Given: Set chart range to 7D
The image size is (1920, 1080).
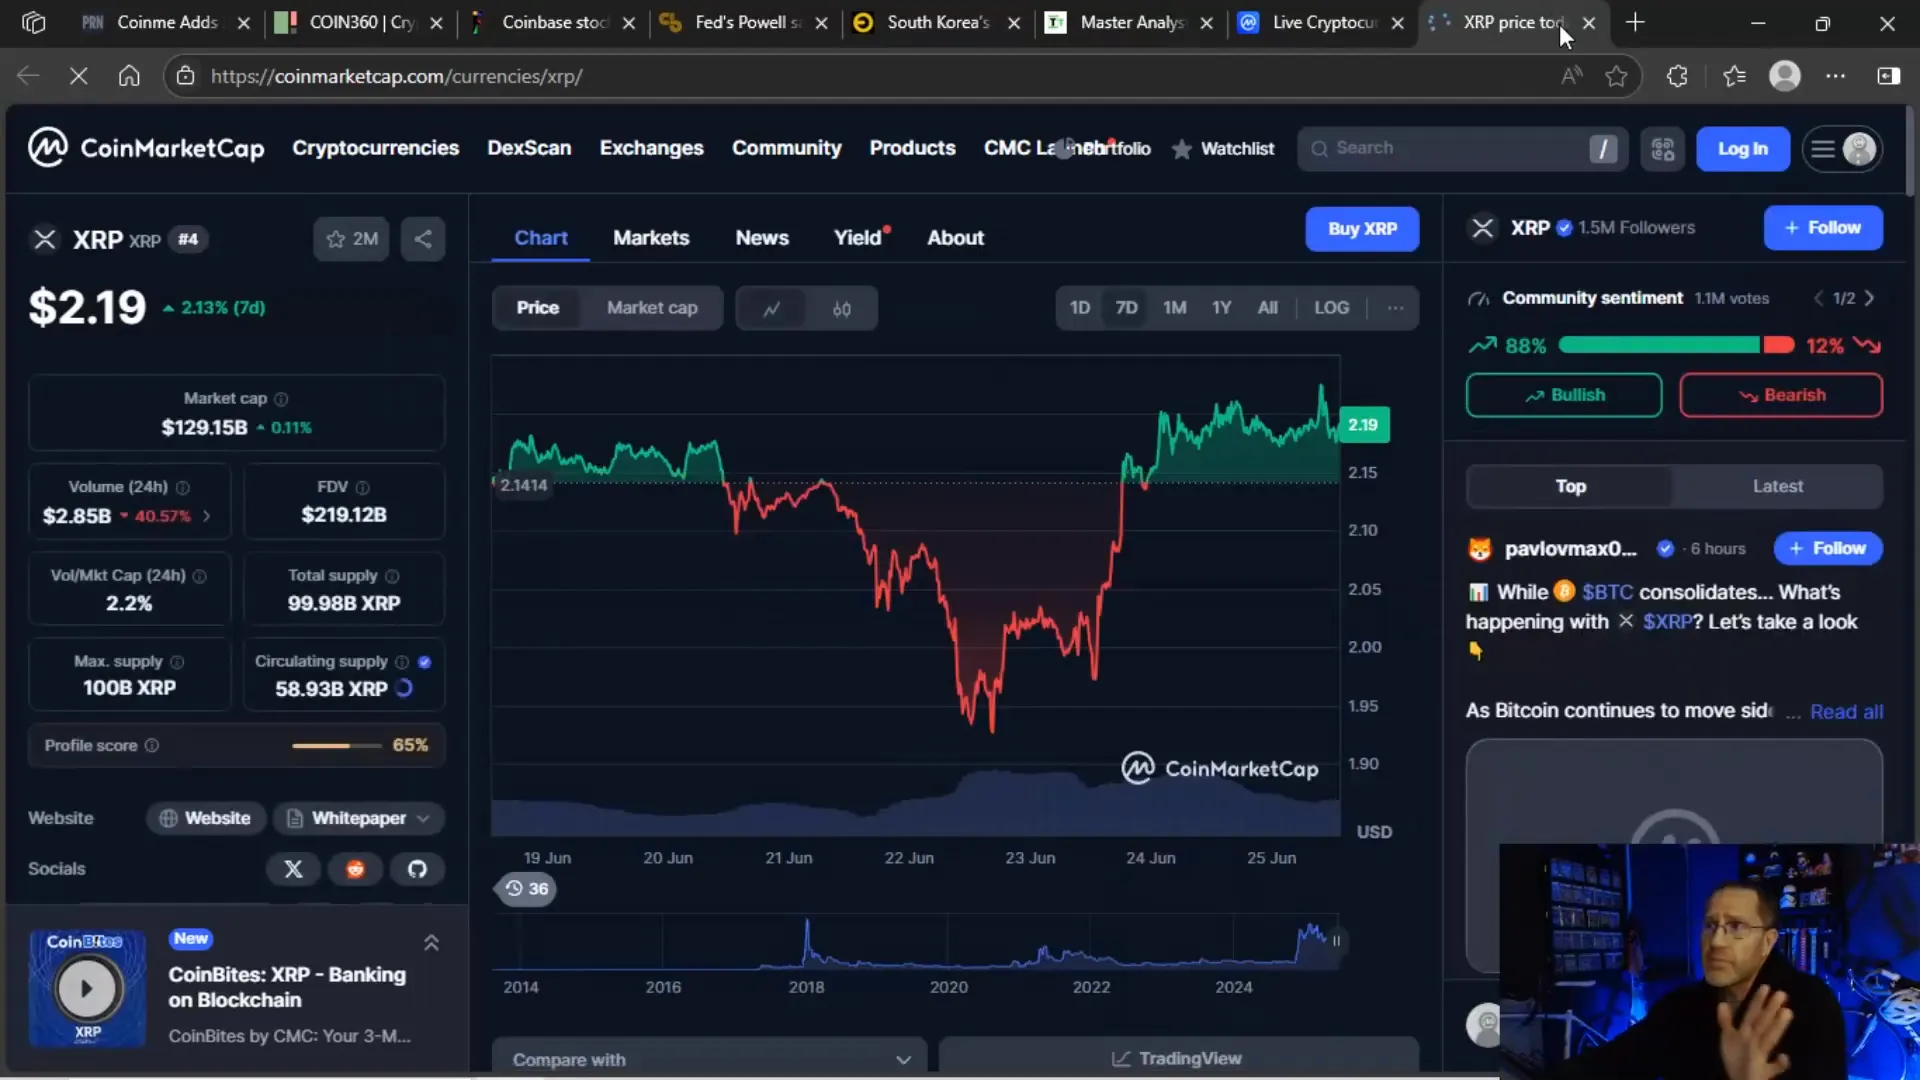Looking at the screenshot, I should (1126, 308).
